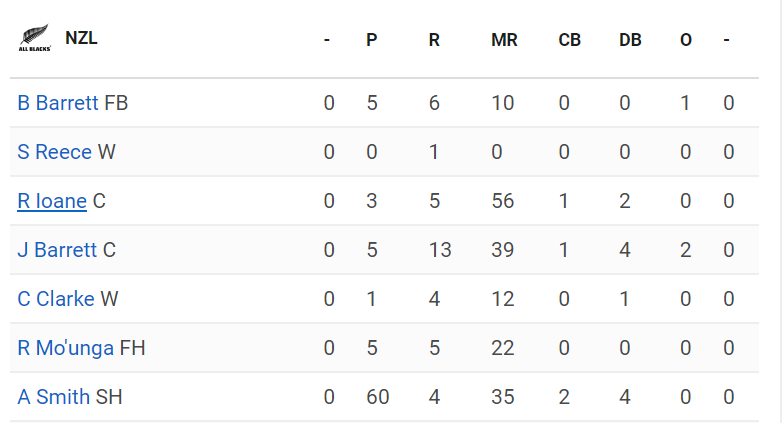
Task: Click J Barrett's runs value 13
Action: (x=439, y=250)
